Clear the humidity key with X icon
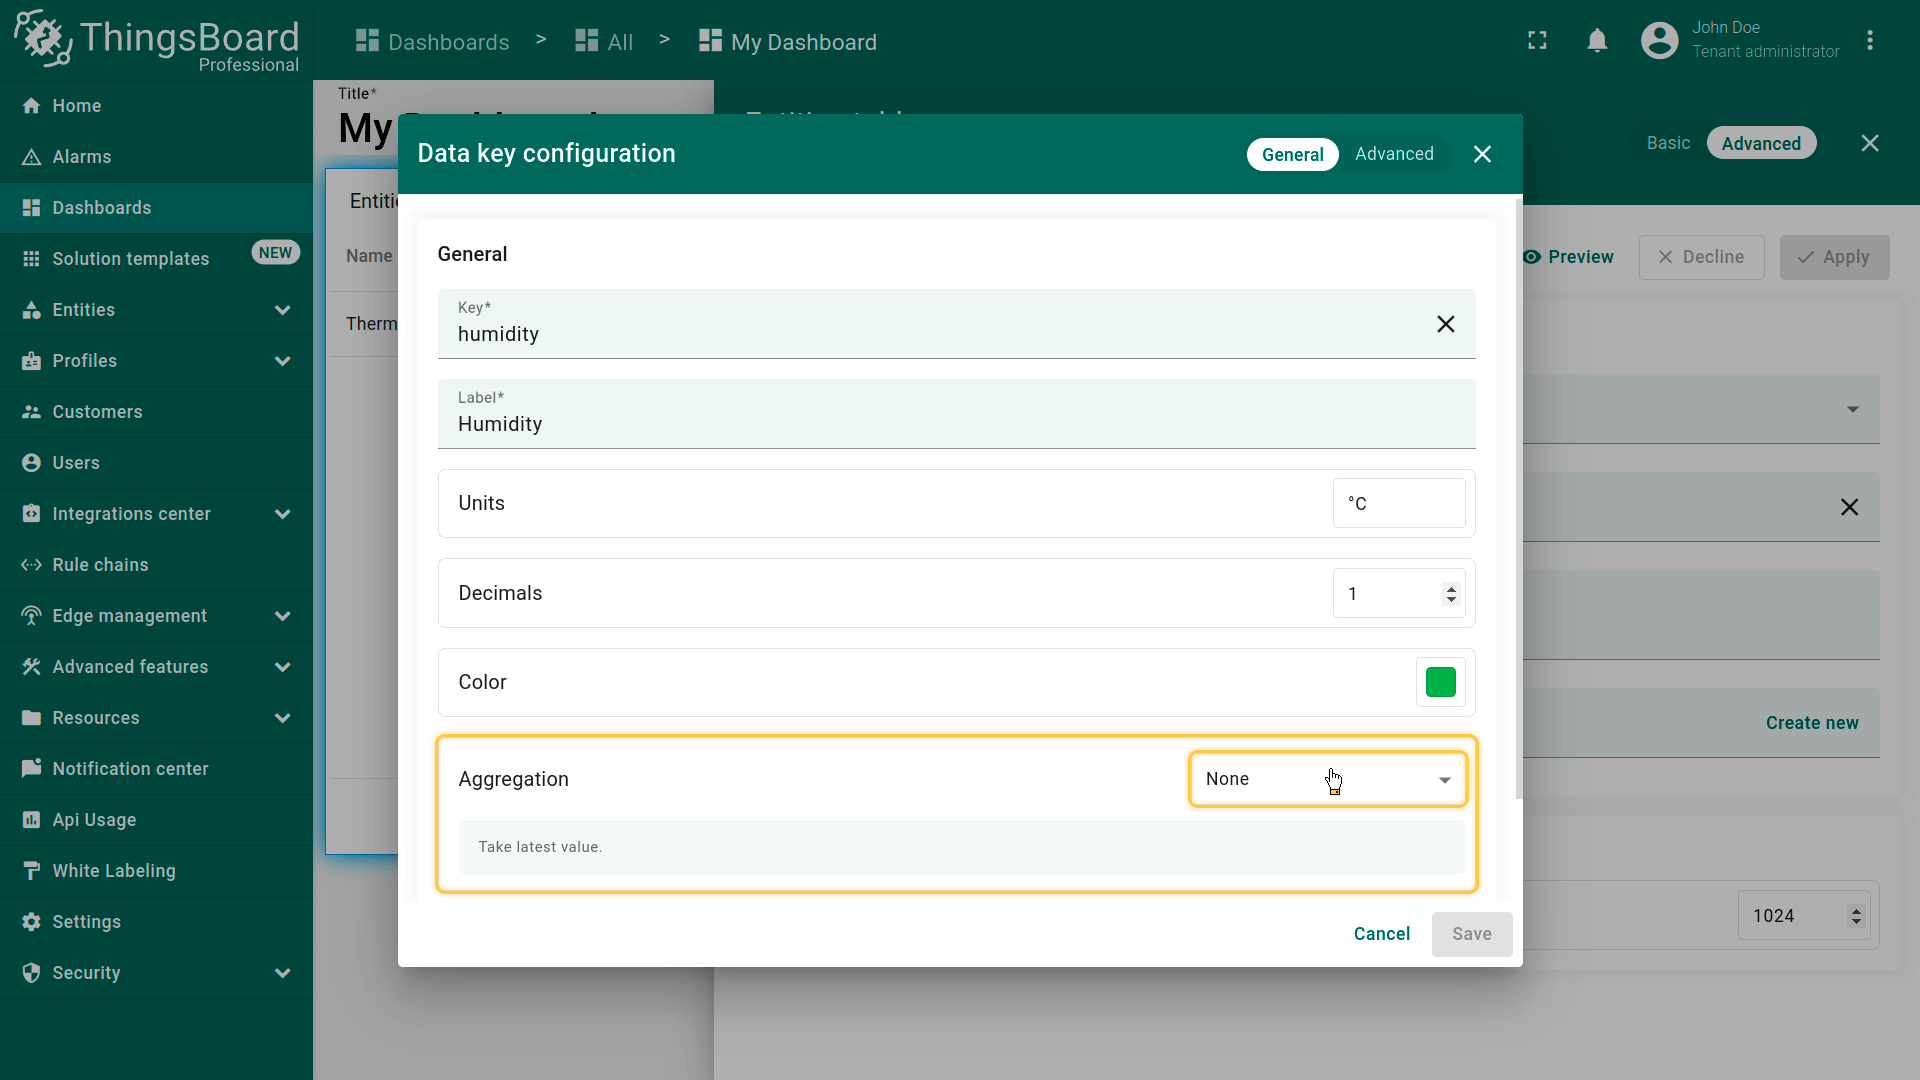1920x1080 pixels. (x=1445, y=324)
